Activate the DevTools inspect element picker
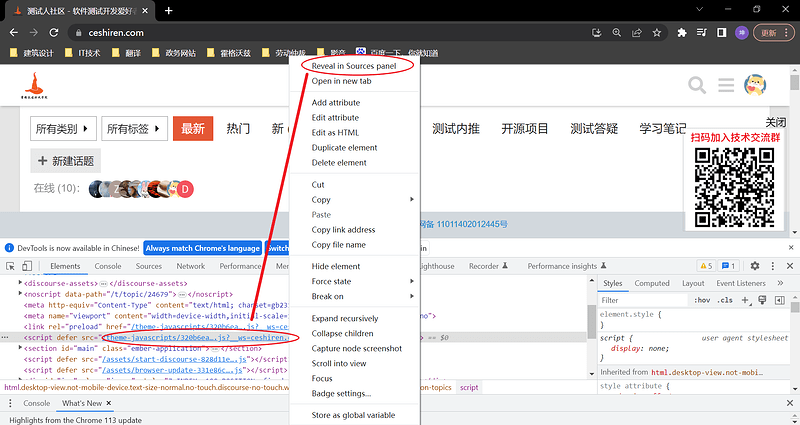 [x=10, y=266]
